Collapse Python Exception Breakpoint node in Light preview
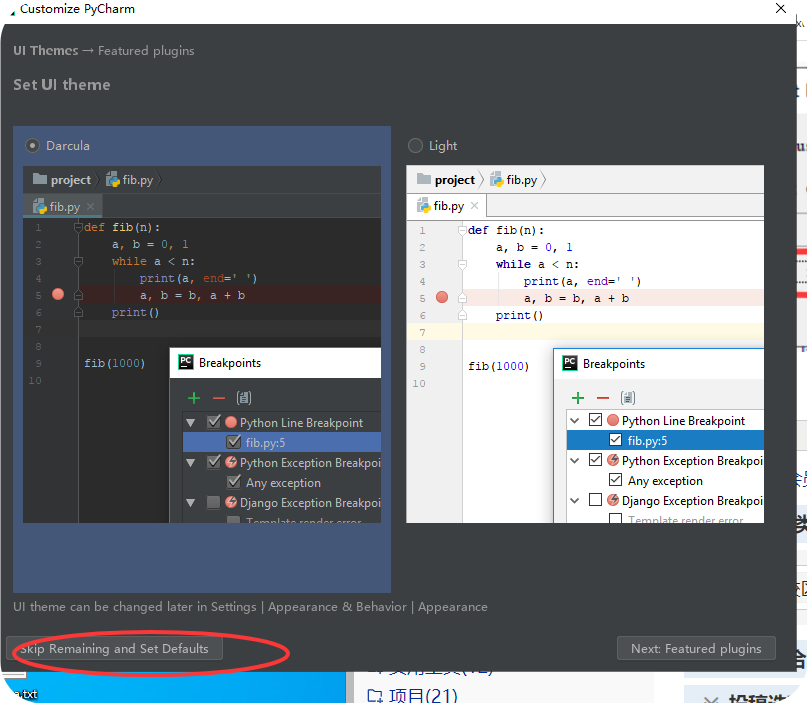The height and width of the screenshot is (703, 807). (x=575, y=460)
